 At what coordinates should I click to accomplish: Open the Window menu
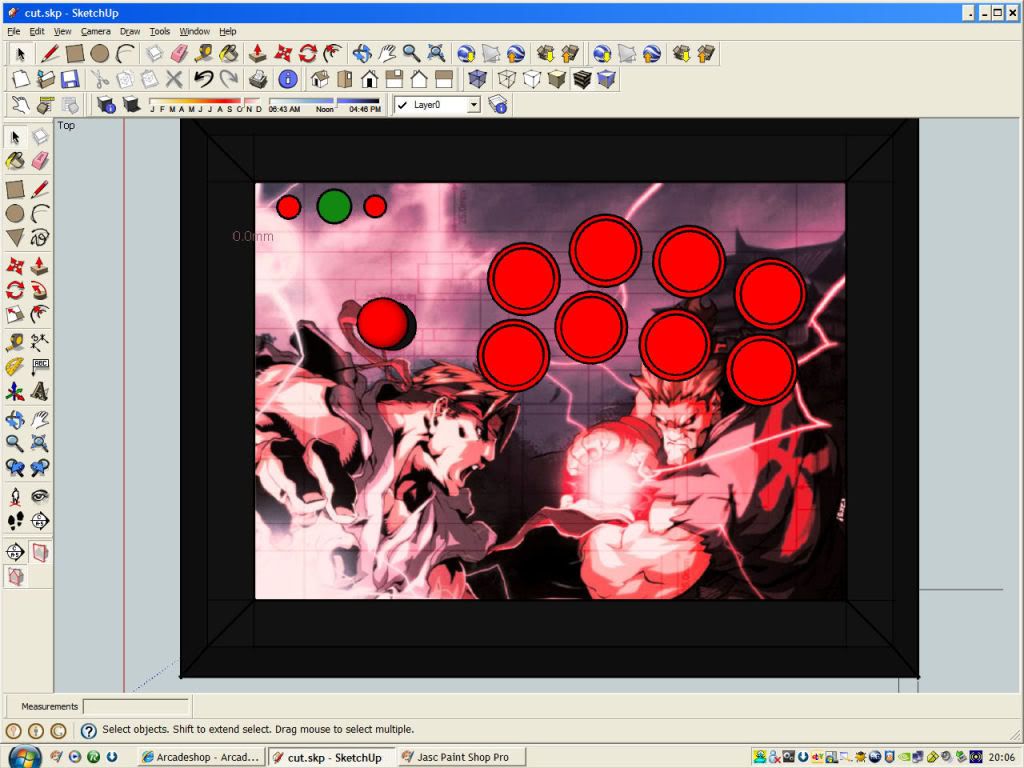(x=195, y=31)
